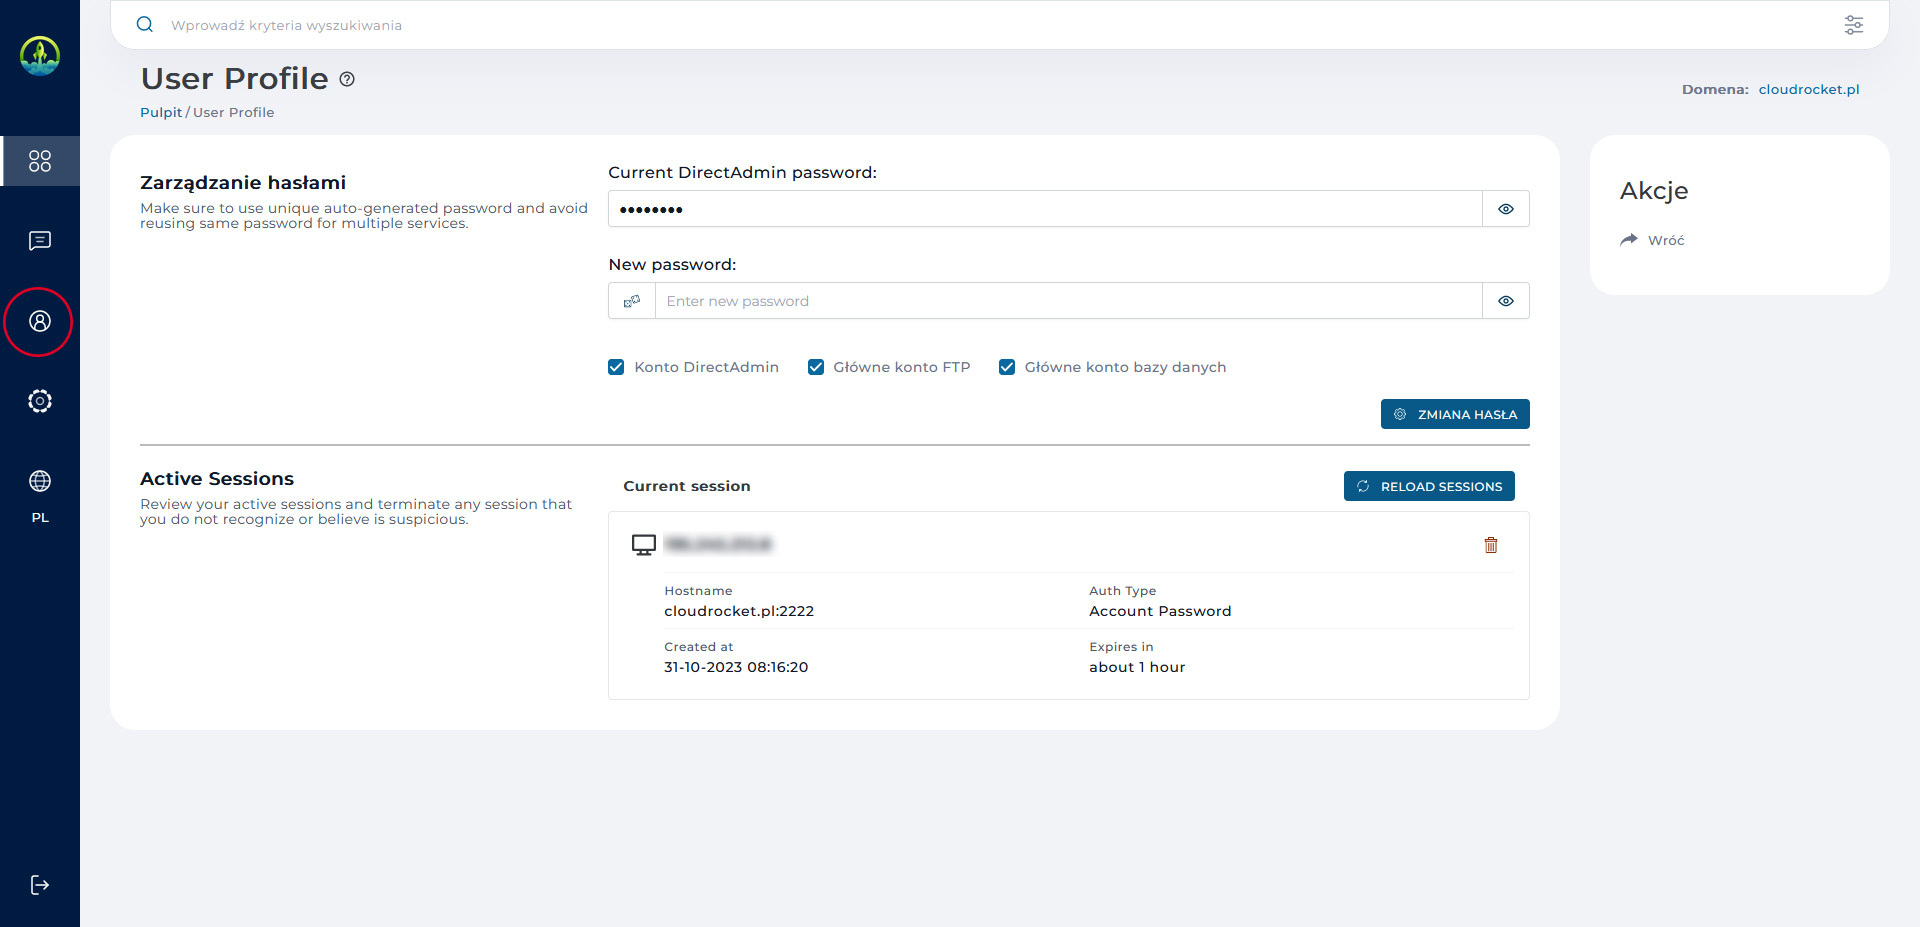The width and height of the screenshot is (1920, 927).
Task: Click the cloudrocket.pl domain link
Action: tap(1808, 89)
